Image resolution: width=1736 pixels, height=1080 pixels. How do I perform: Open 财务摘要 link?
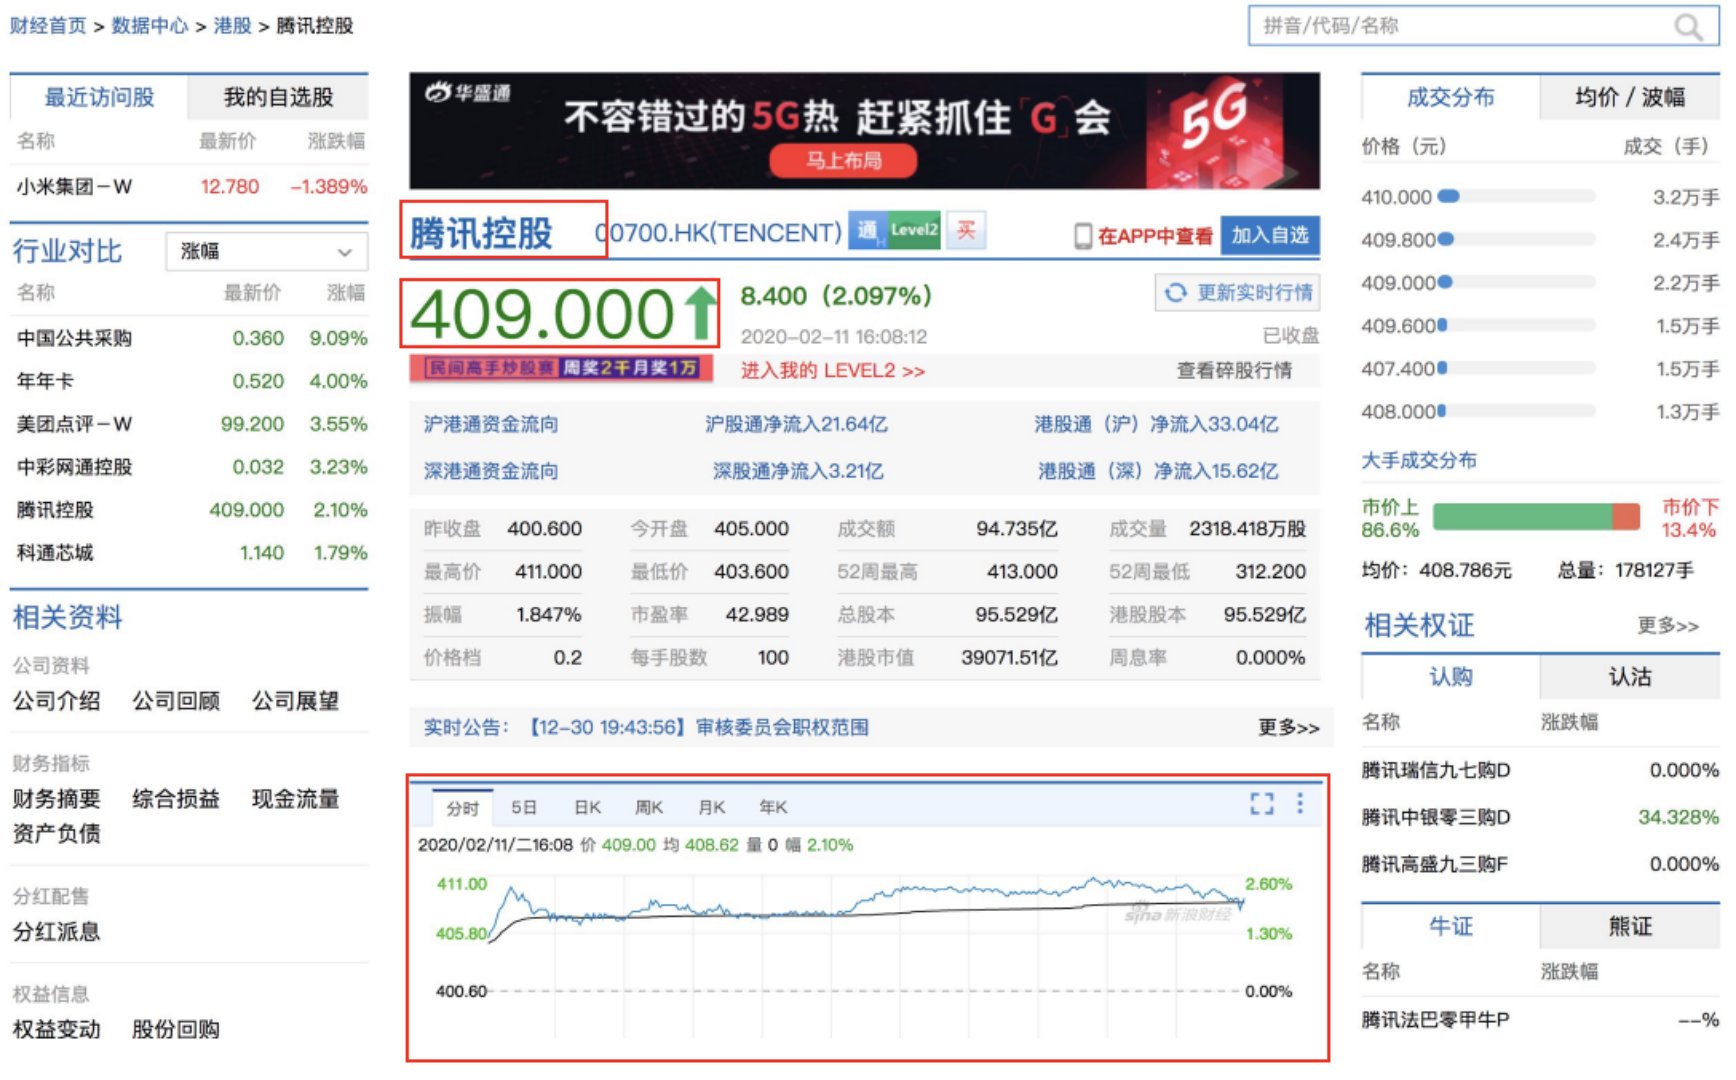pos(56,799)
